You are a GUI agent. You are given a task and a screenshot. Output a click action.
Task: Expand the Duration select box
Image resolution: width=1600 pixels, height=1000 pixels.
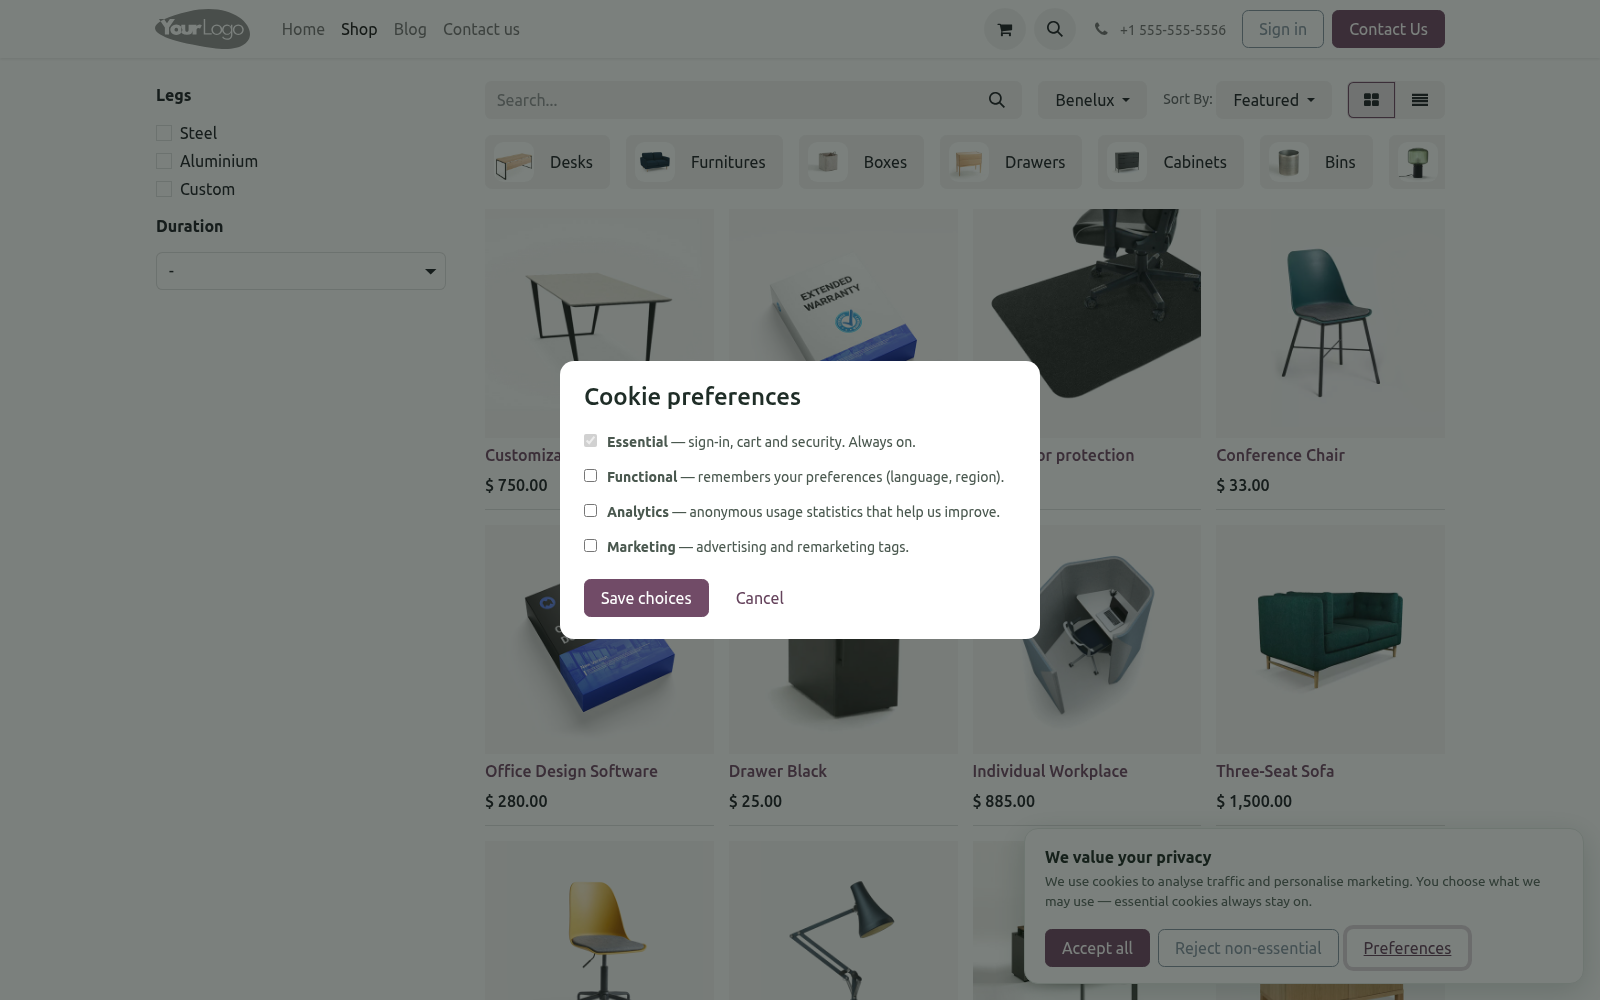click(x=301, y=271)
